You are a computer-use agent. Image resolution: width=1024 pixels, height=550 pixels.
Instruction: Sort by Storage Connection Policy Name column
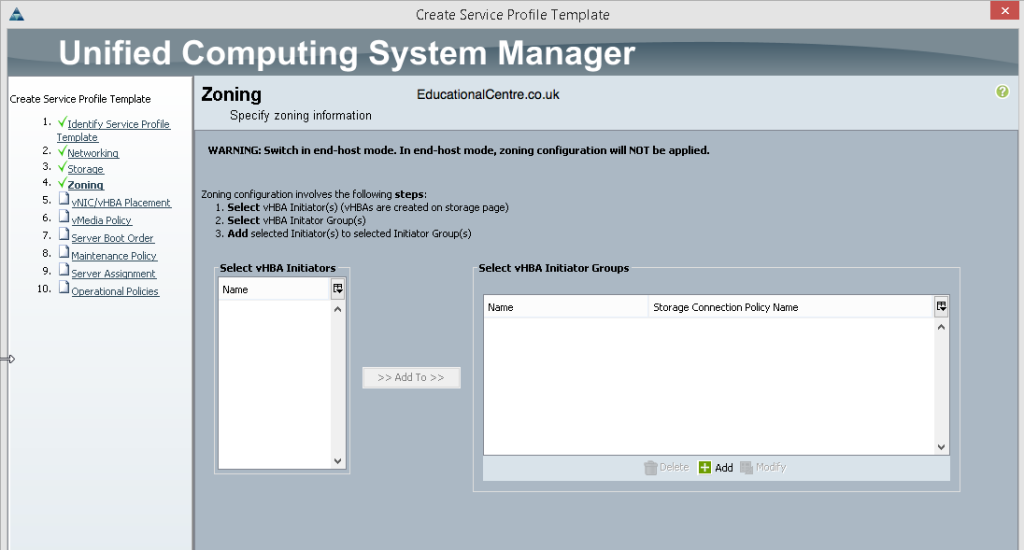(x=791, y=307)
